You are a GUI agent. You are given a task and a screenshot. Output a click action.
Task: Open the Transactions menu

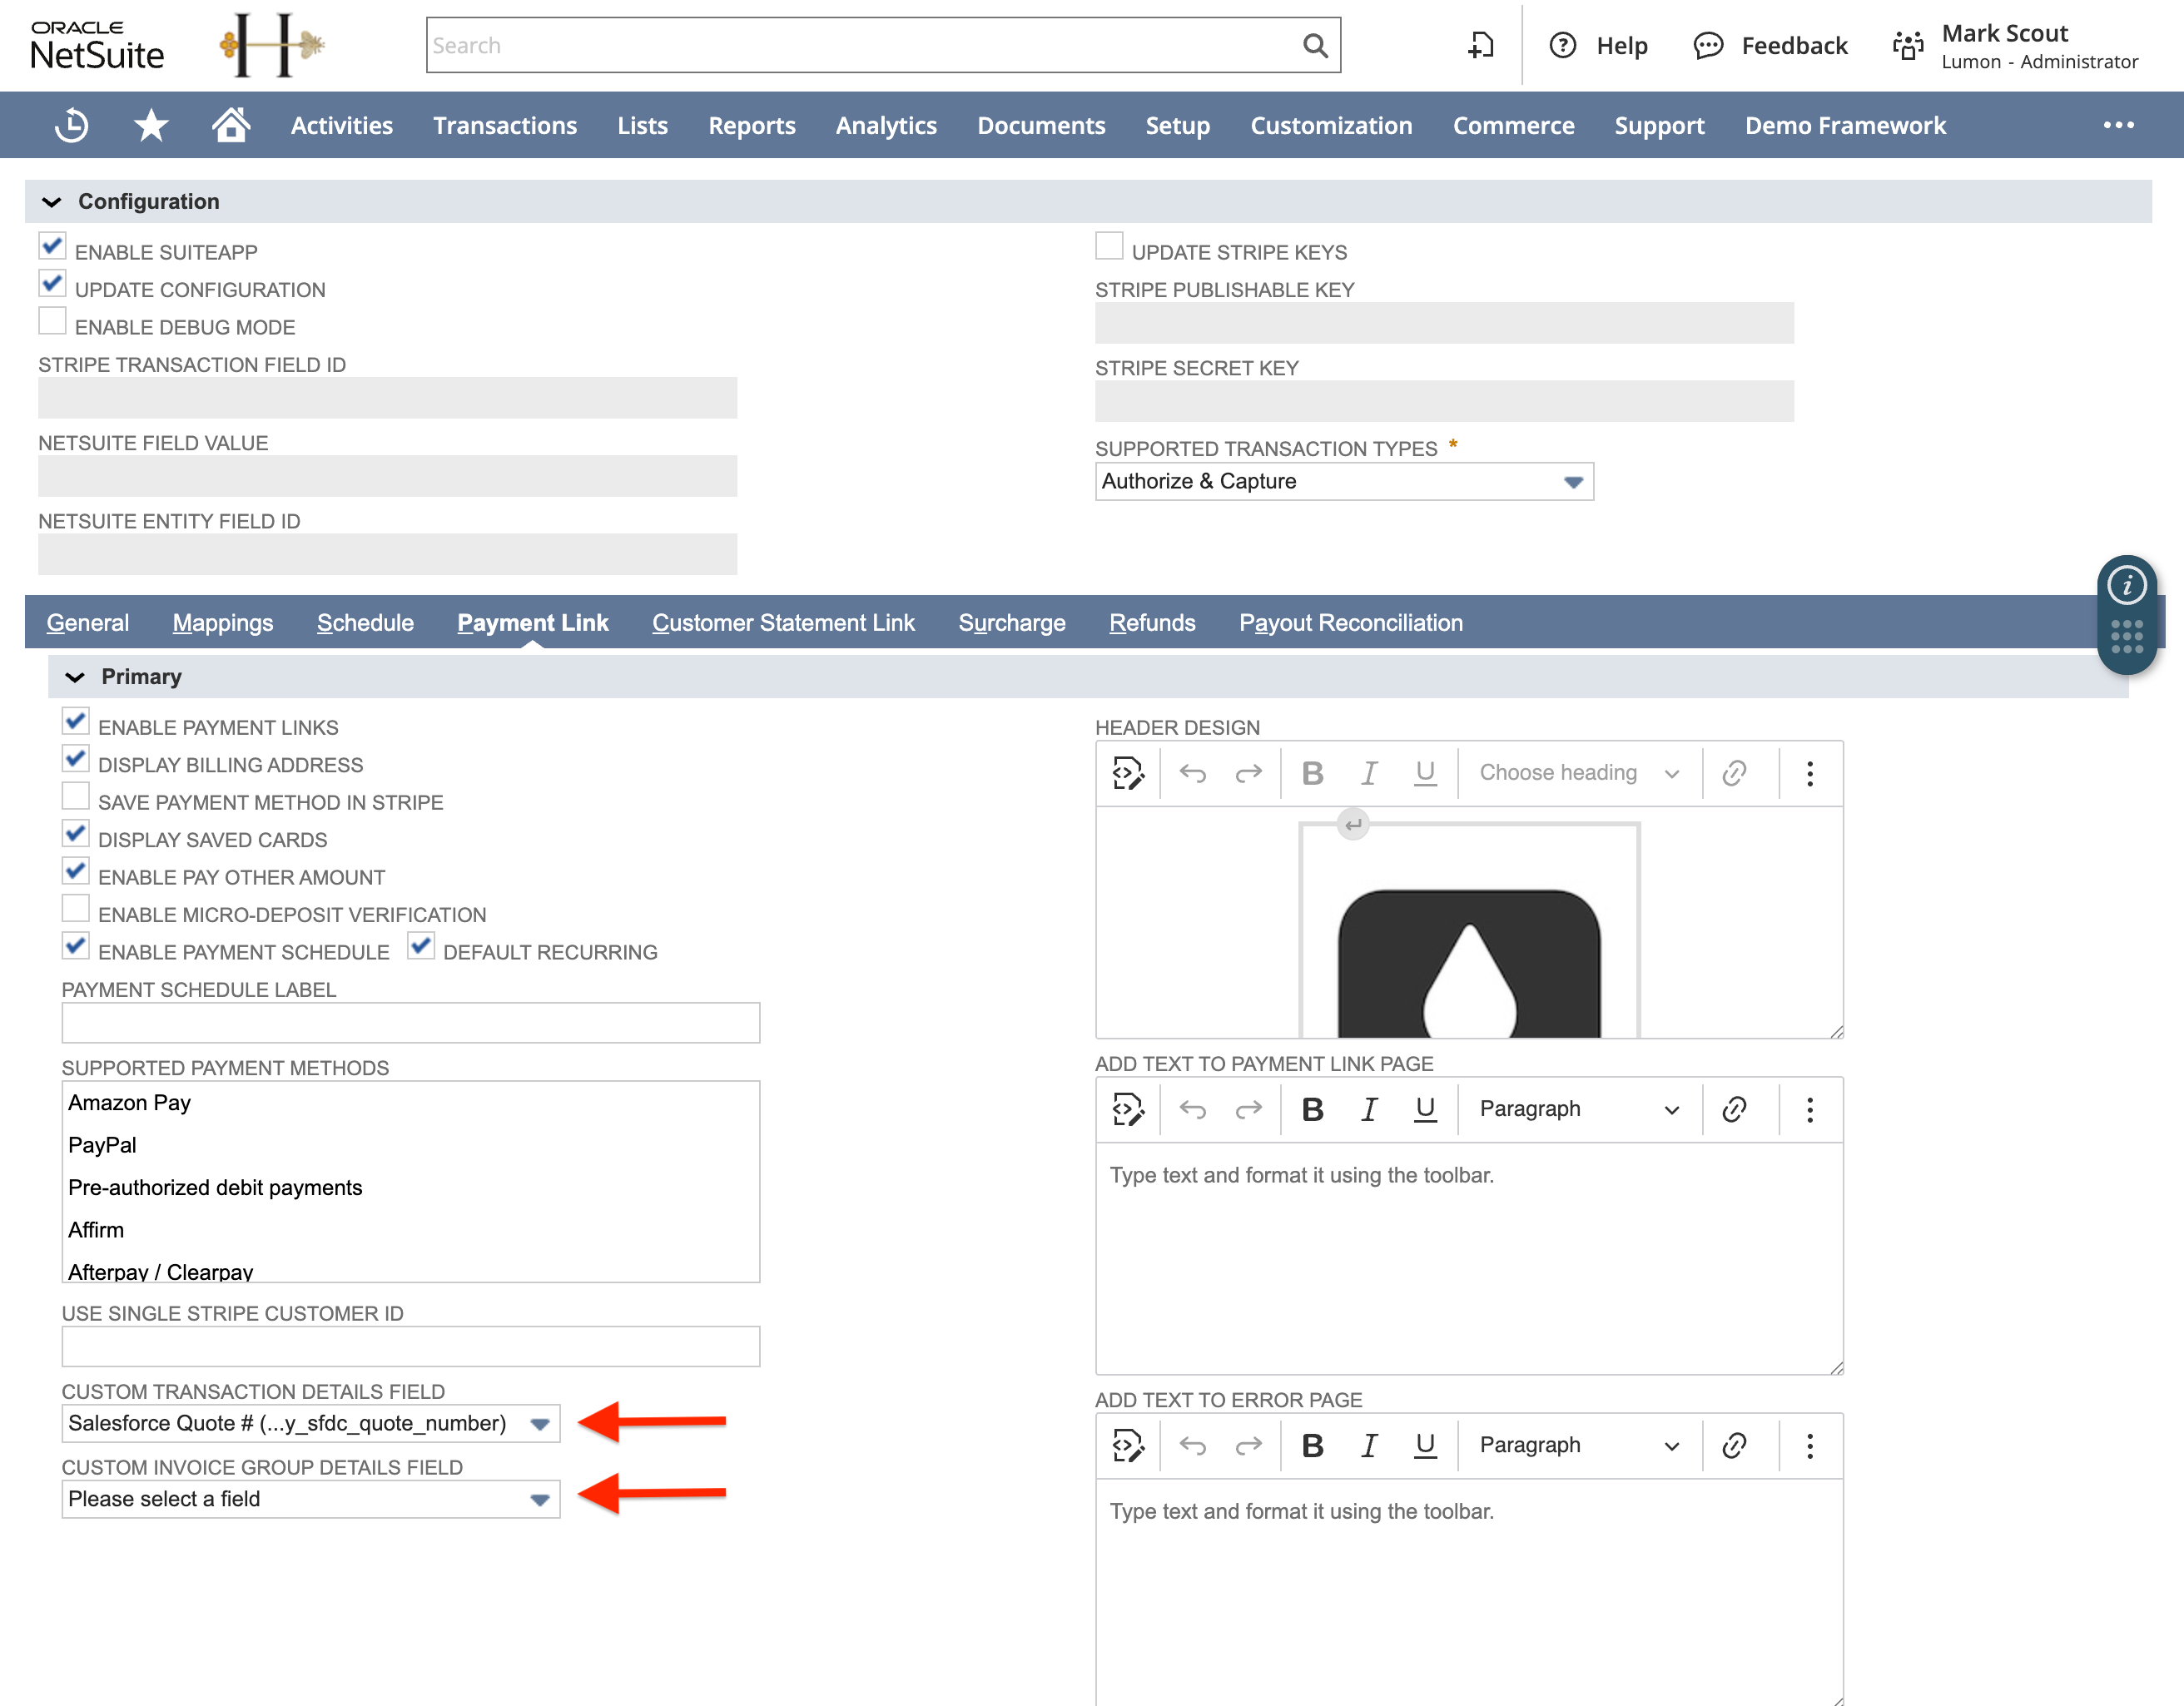(x=505, y=125)
